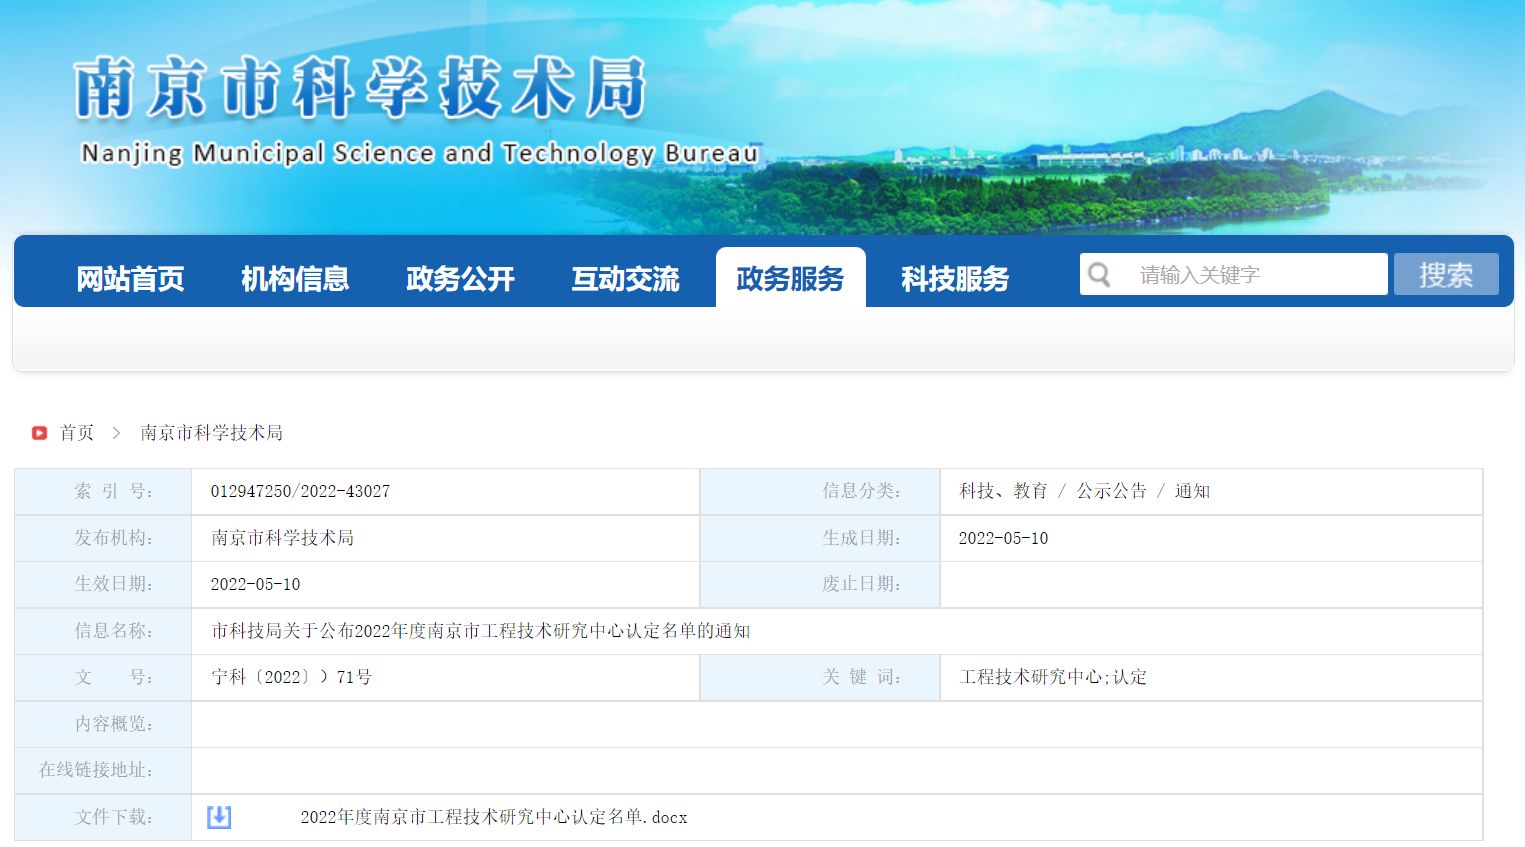
Task: Click the magnifying glass search icon
Action: tap(1101, 273)
